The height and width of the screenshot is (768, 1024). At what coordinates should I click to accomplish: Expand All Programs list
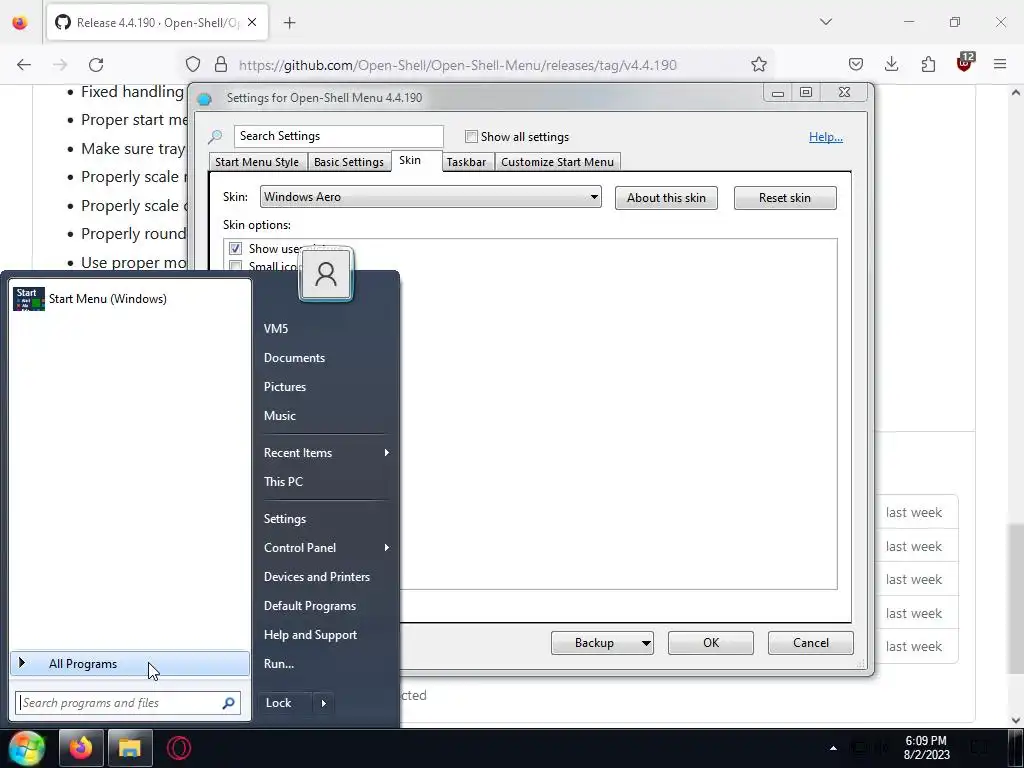130,664
